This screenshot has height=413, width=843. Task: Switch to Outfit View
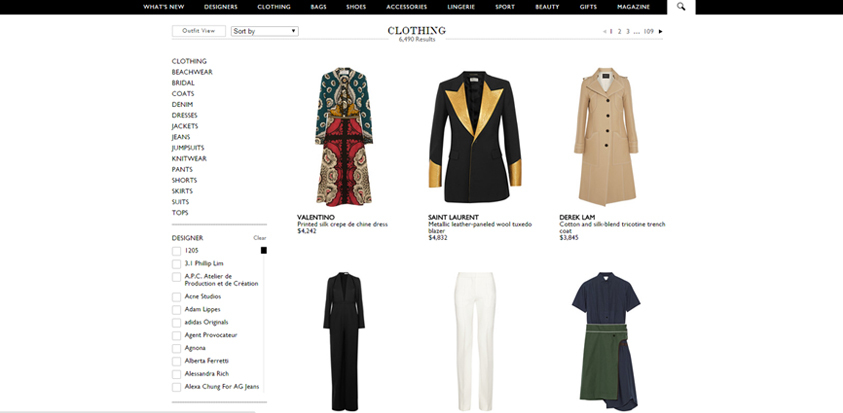(x=198, y=31)
